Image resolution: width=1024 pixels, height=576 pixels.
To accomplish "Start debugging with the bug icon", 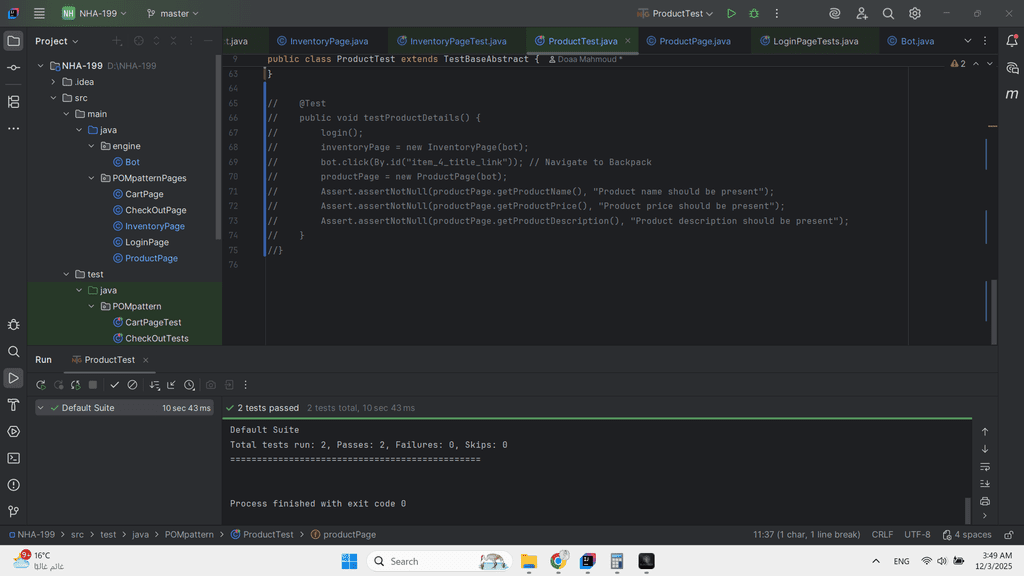I will tap(754, 14).
